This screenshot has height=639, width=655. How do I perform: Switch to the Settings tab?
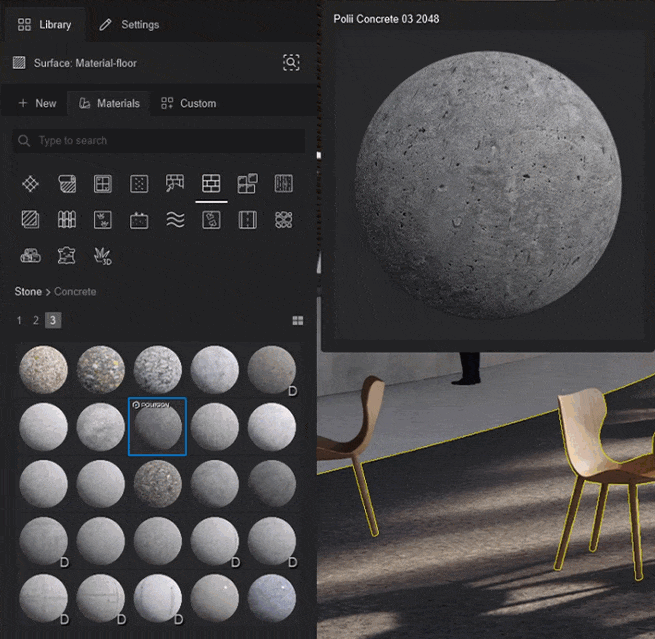129,24
